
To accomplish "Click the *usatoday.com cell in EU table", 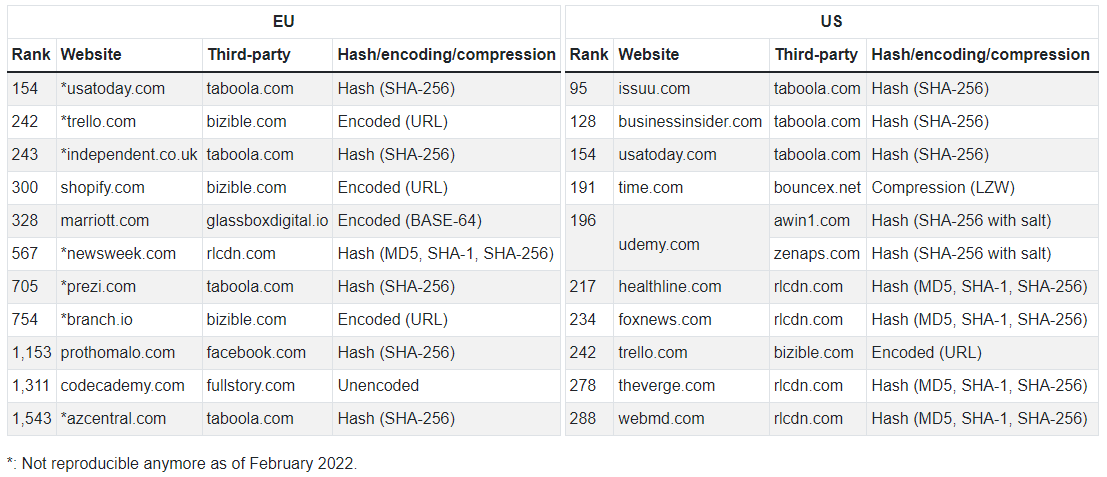I will (x=129, y=89).
